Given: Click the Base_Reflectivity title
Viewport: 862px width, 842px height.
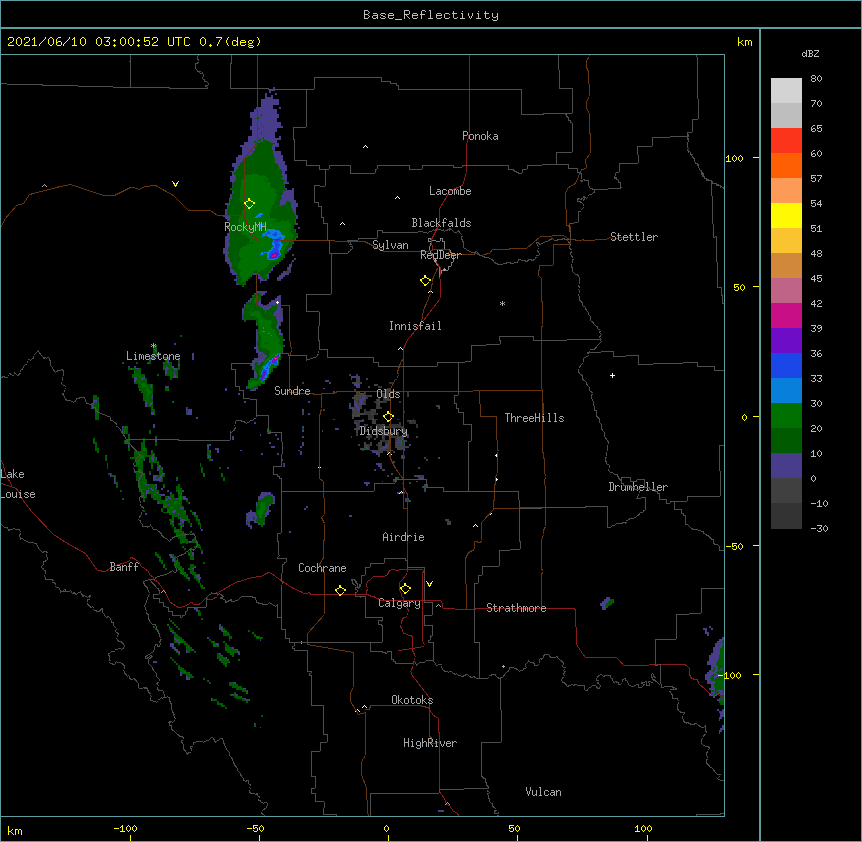Looking at the screenshot, I should 431,15.
